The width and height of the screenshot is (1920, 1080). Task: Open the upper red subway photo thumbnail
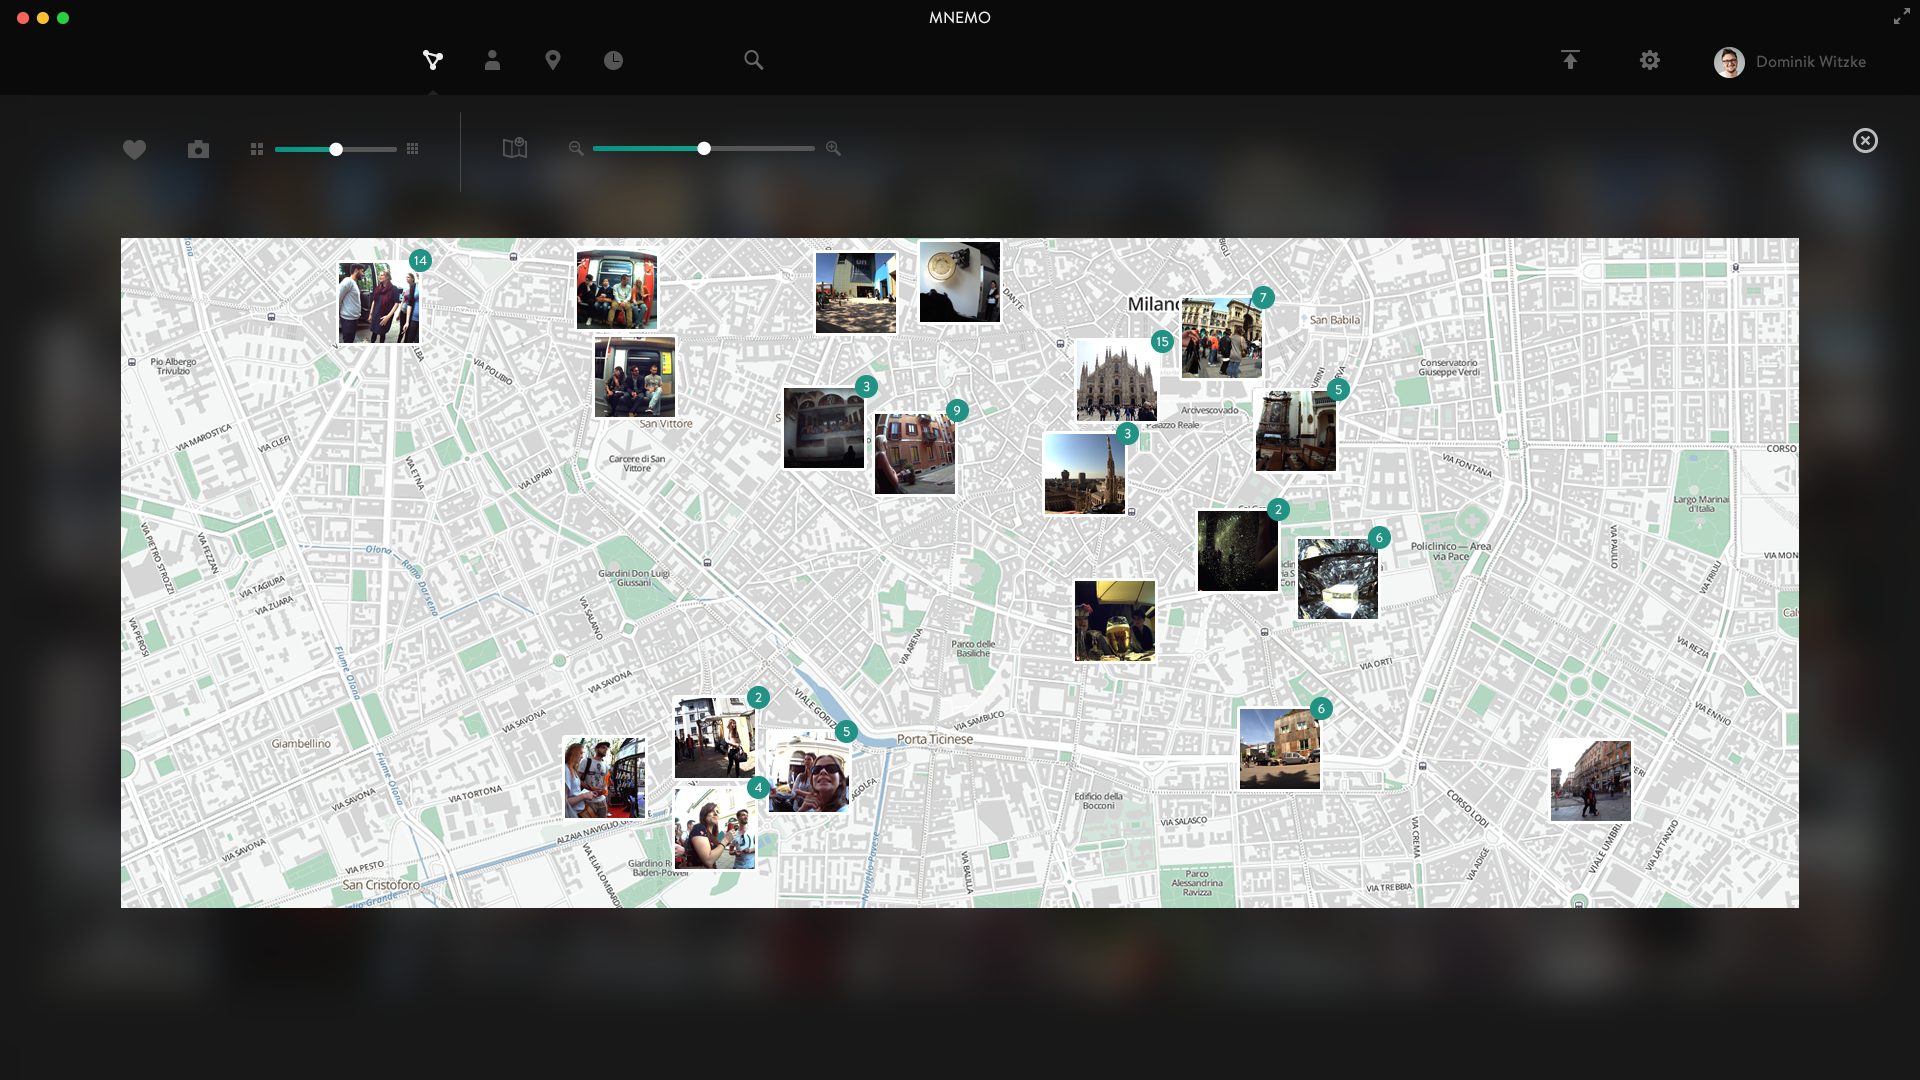pos(616,290)
